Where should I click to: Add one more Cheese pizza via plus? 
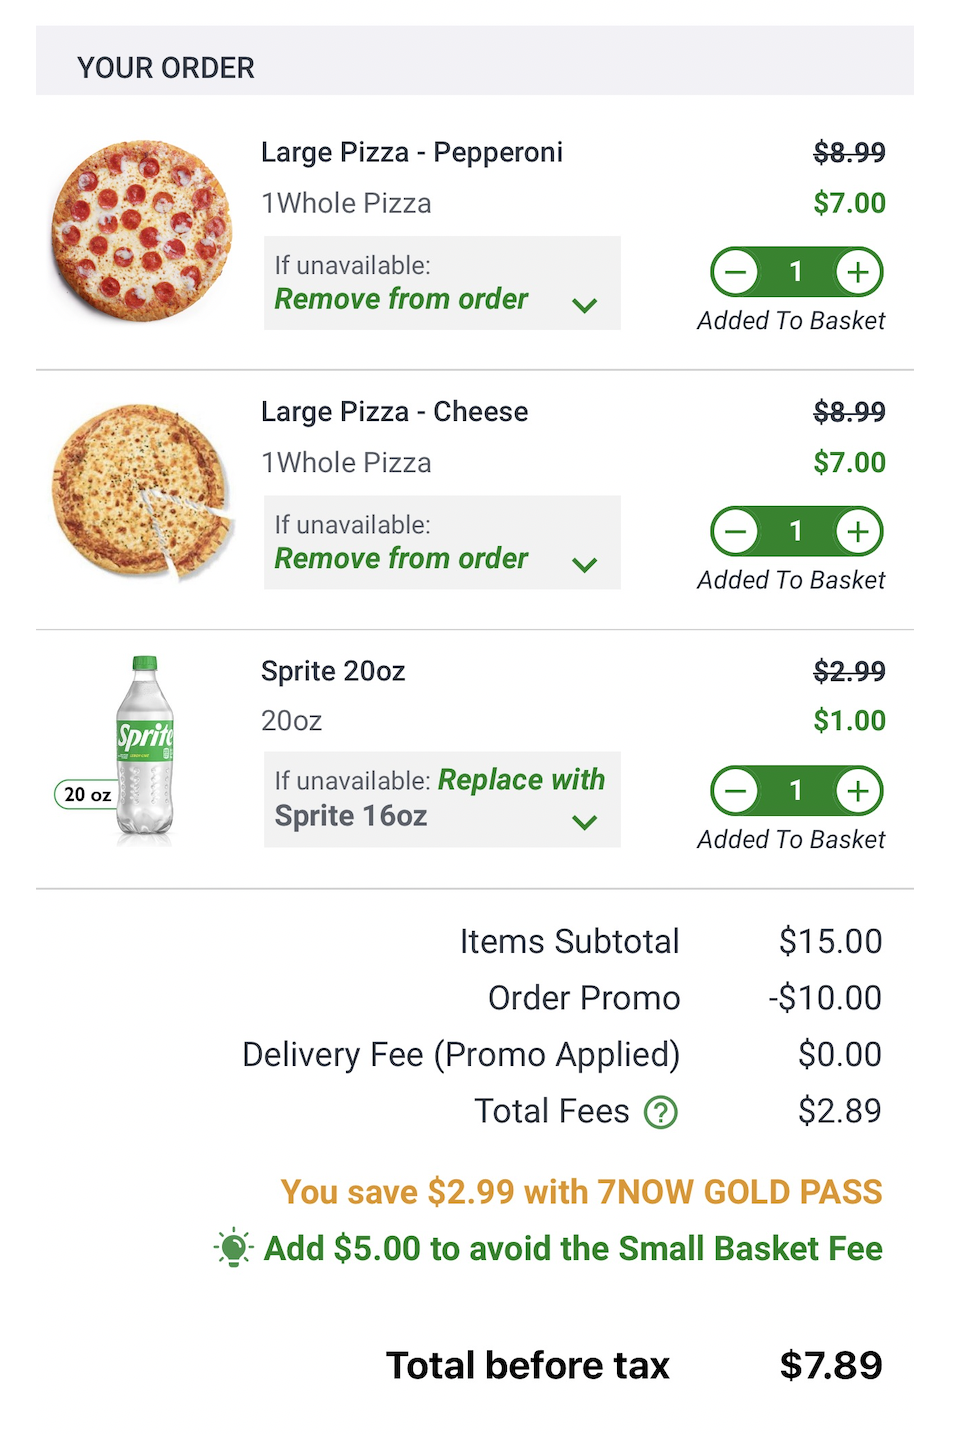(x=858, y=531)
